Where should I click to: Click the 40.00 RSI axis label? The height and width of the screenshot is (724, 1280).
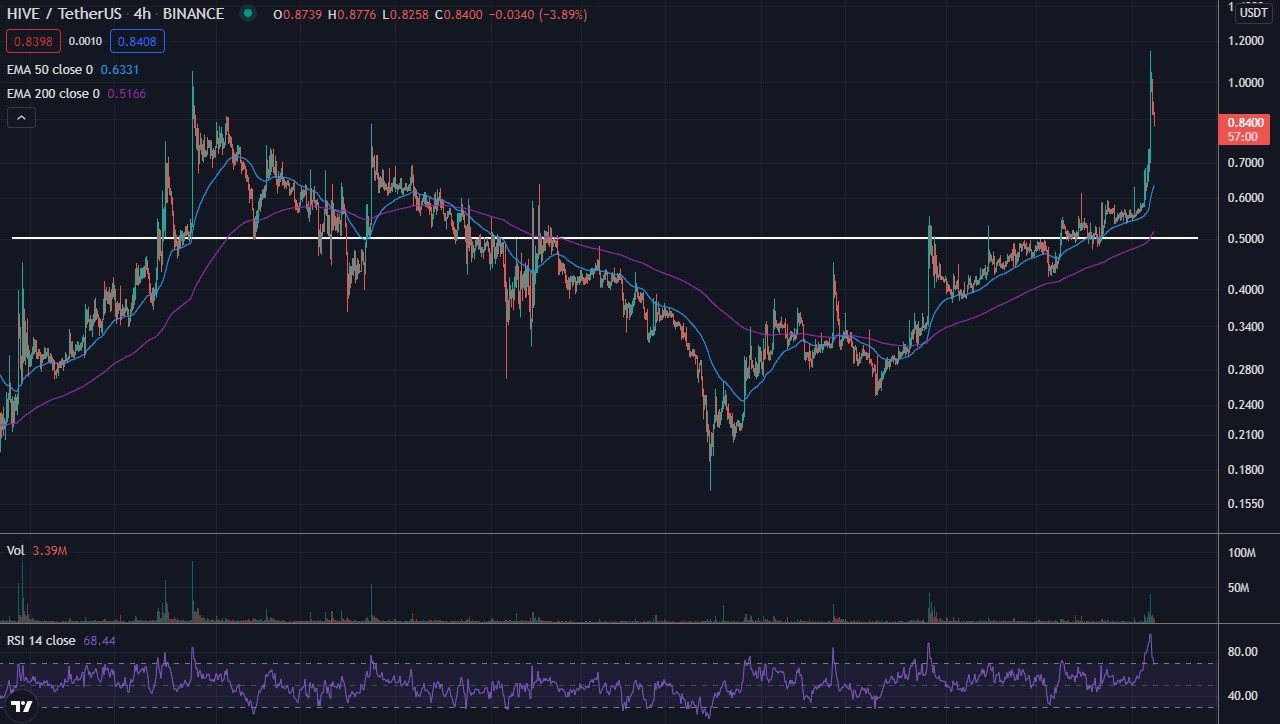pos(1242,696)
